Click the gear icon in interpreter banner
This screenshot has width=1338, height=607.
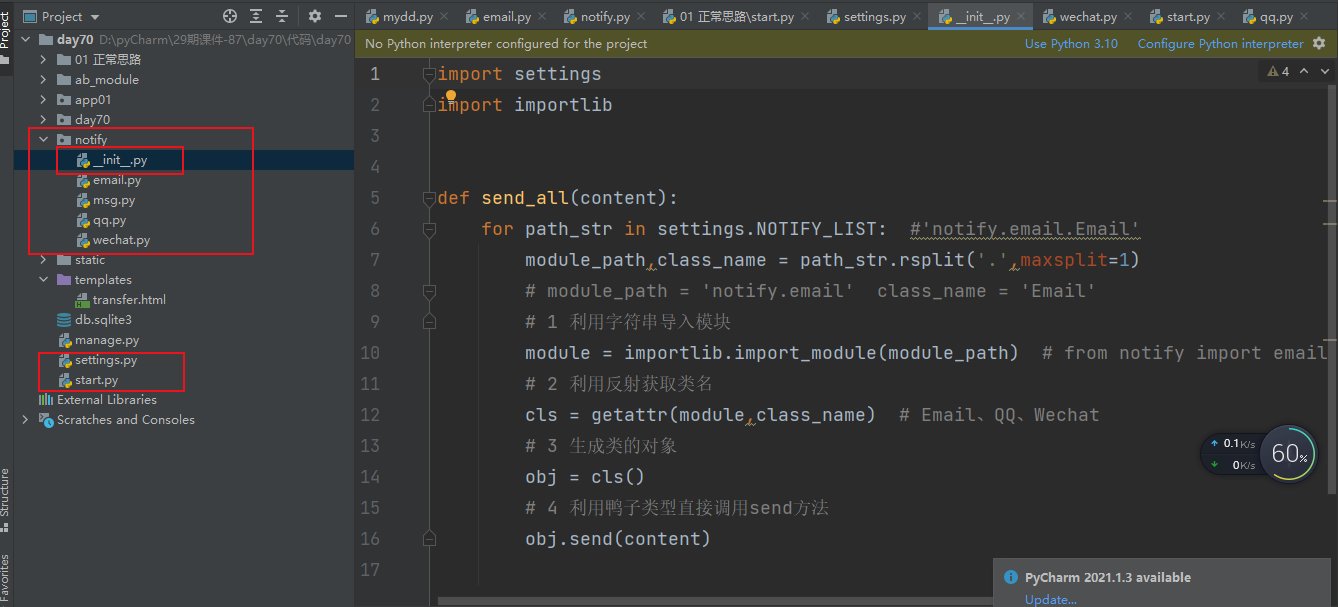tap(1319, 43)
